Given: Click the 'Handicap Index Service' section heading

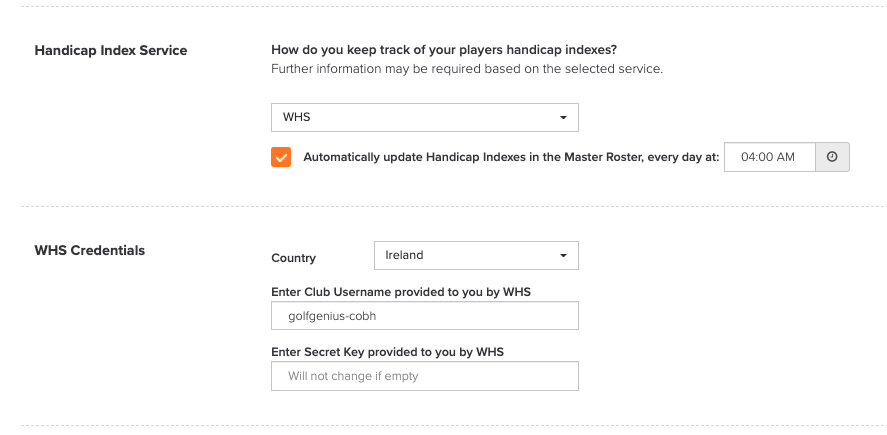Looking at the screenshot, I should (x=111, y=50).
